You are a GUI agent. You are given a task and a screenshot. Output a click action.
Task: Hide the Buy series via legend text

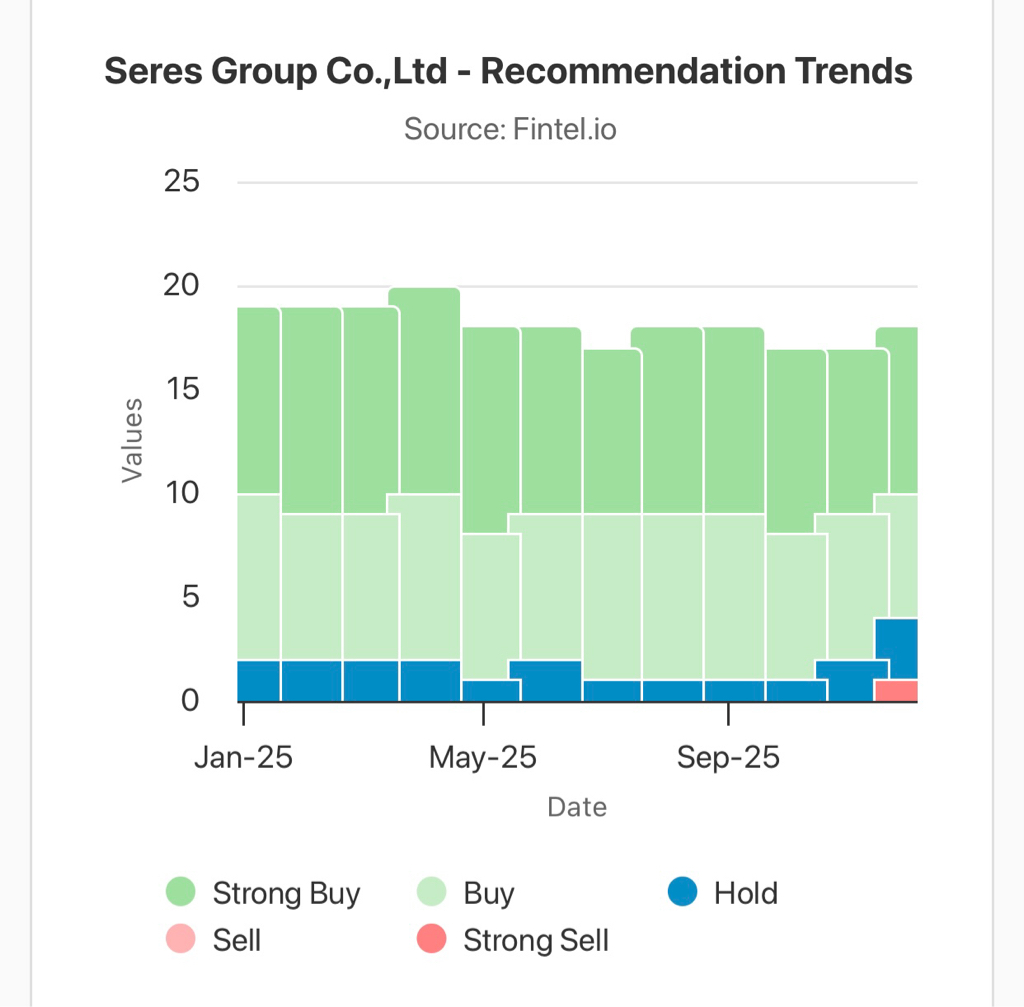coord(489,892)
